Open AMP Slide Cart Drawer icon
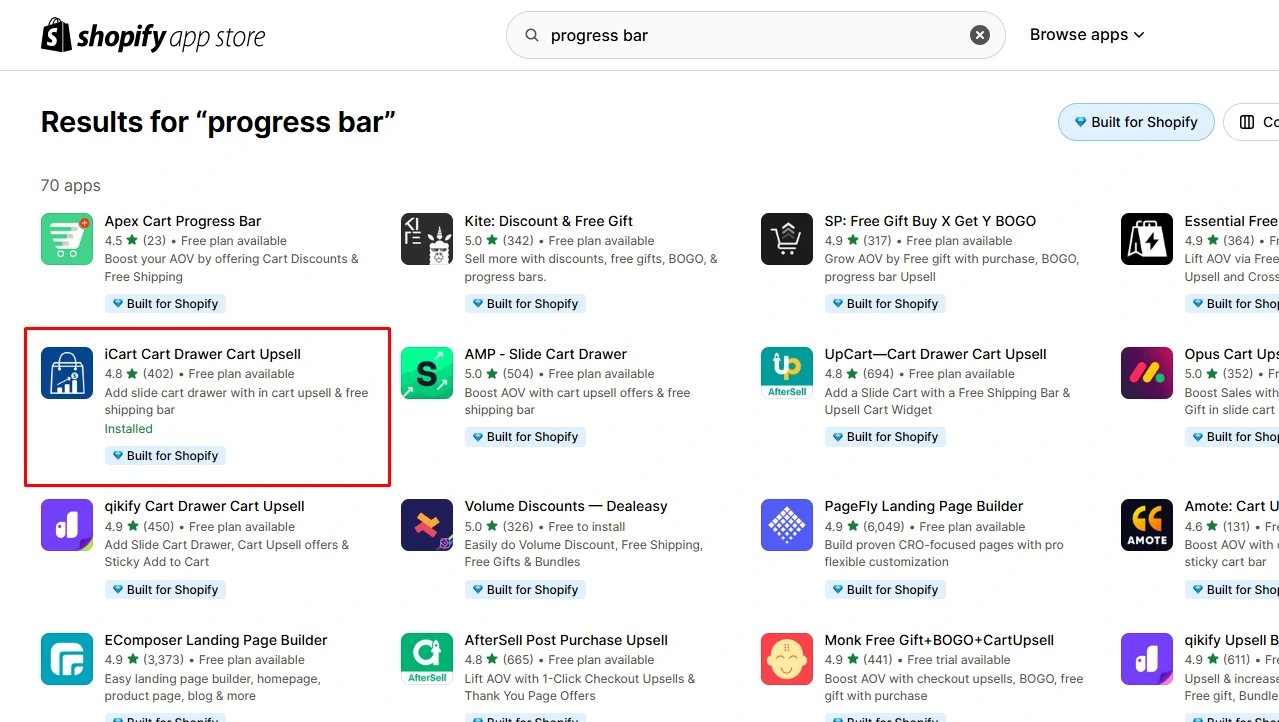This screenshot has width=1279, height=722. (x=427, y=372)
